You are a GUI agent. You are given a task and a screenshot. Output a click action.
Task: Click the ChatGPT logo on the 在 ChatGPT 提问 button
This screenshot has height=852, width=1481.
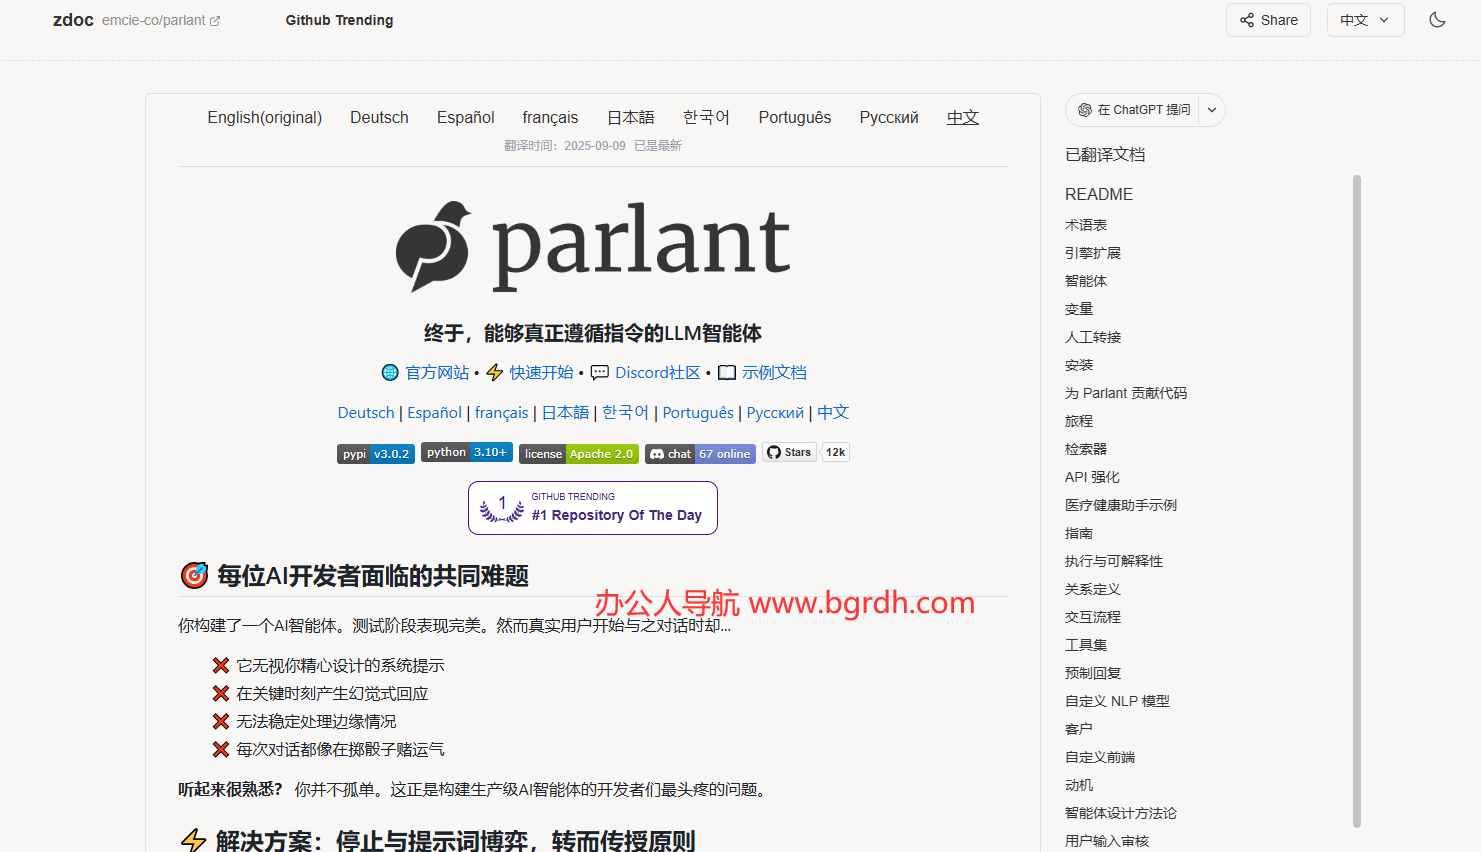[x=1083, y=110]
